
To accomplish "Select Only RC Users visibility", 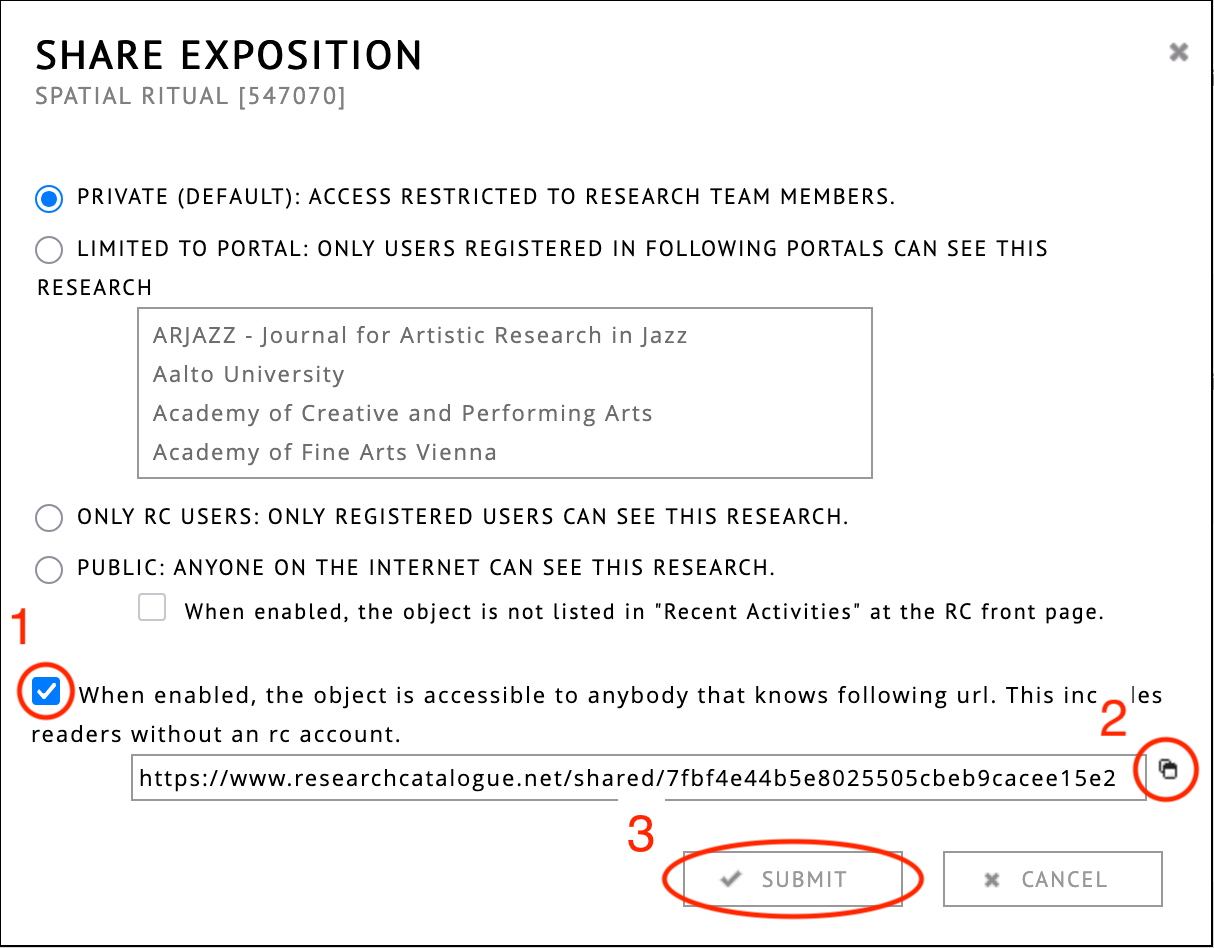I will [x=48, y=518].
